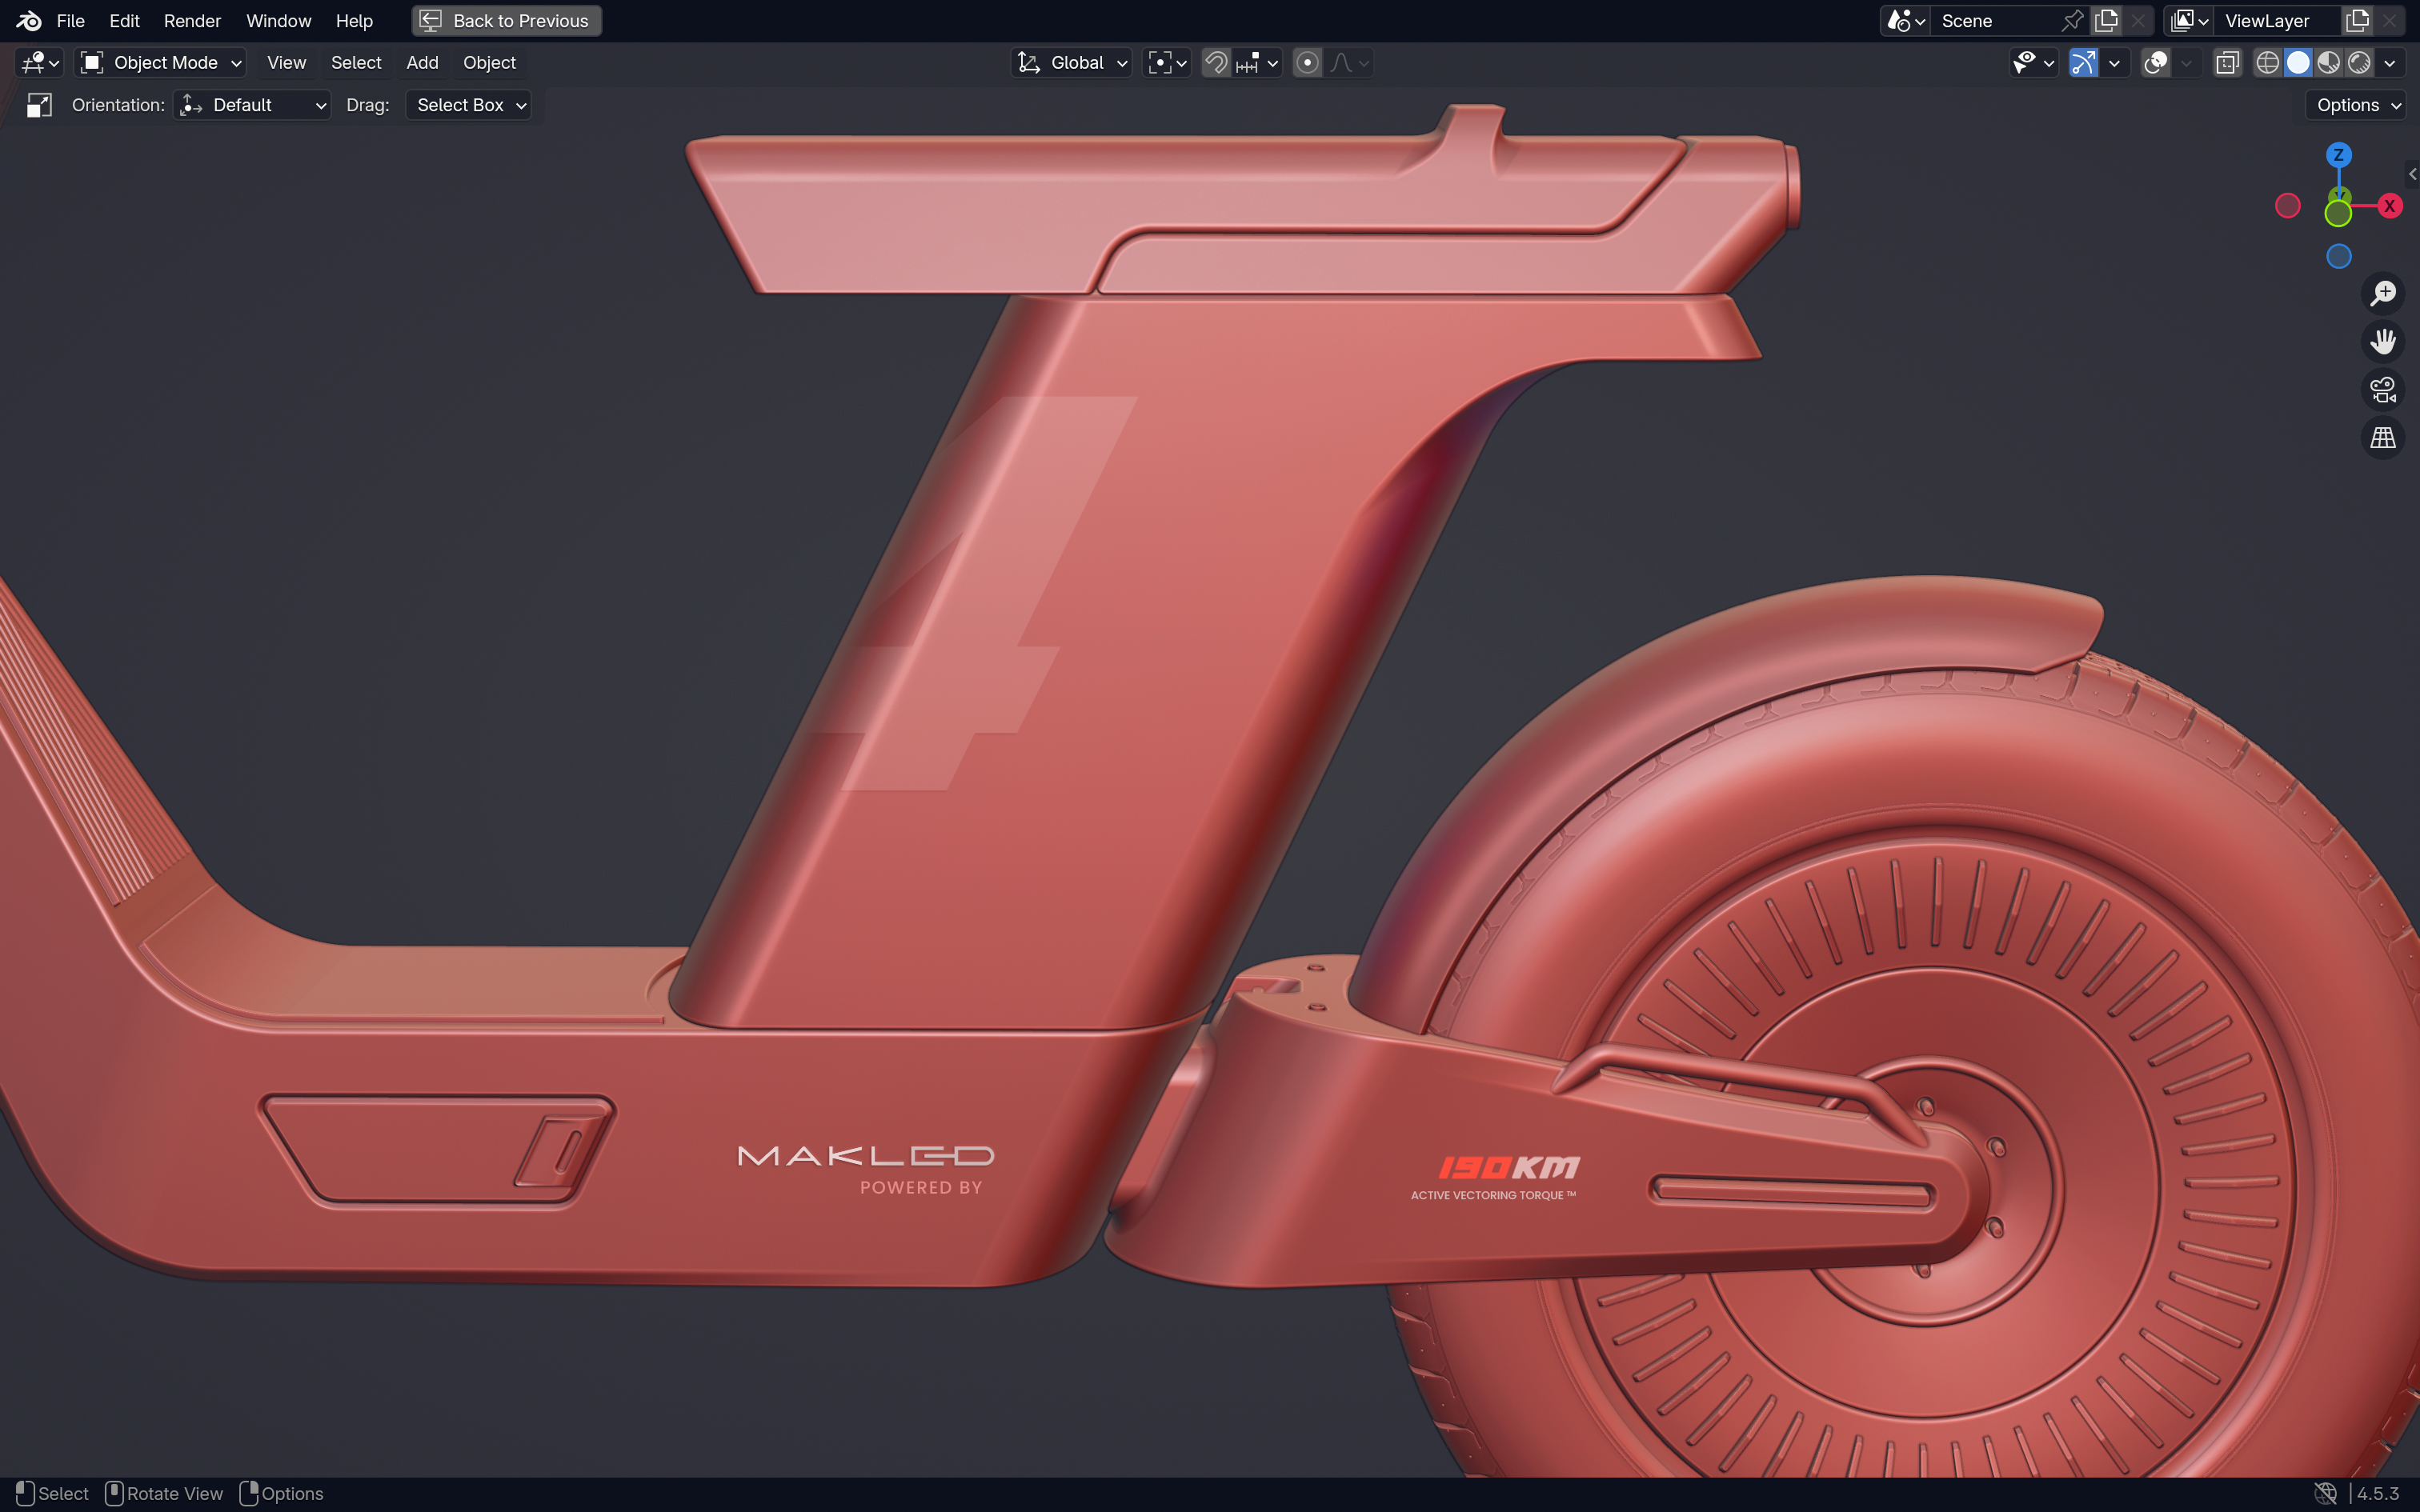The width and height of the screenshot is (2420, 1512).
Task: Switch to rendered shading mode
Action: pos(2359,63)
